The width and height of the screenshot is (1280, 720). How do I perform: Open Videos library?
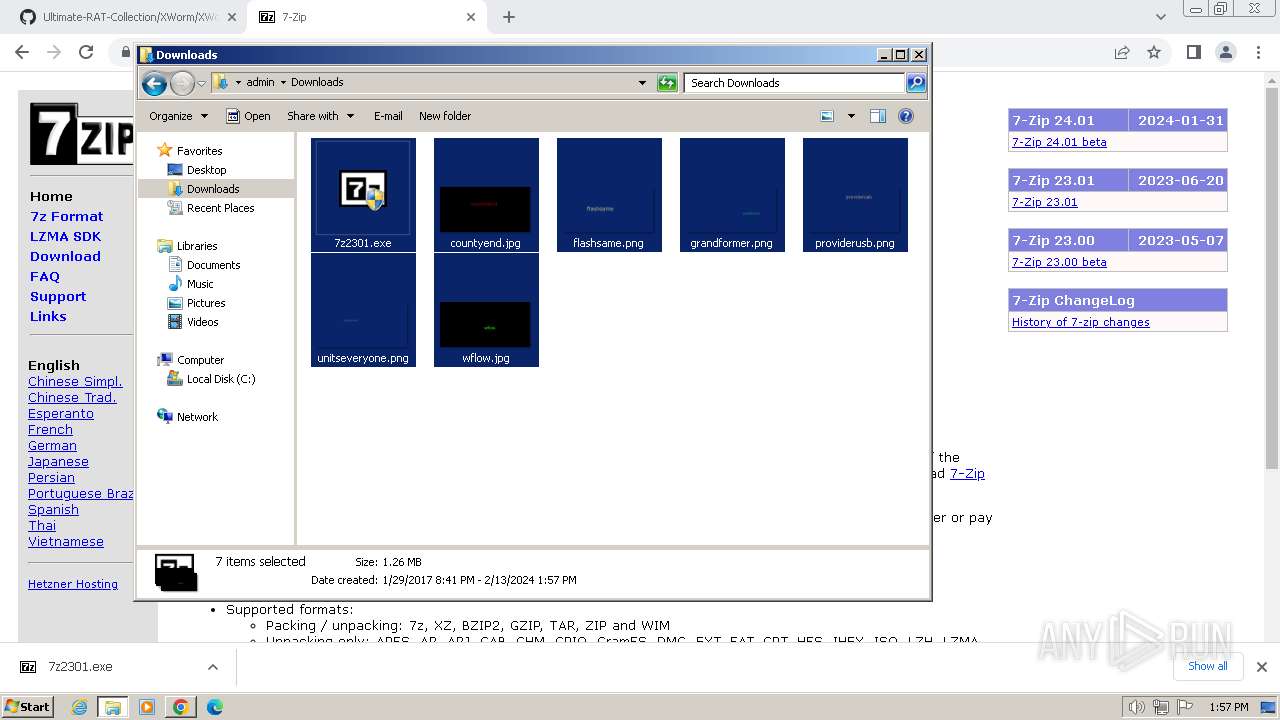click(x=202, y=322)
